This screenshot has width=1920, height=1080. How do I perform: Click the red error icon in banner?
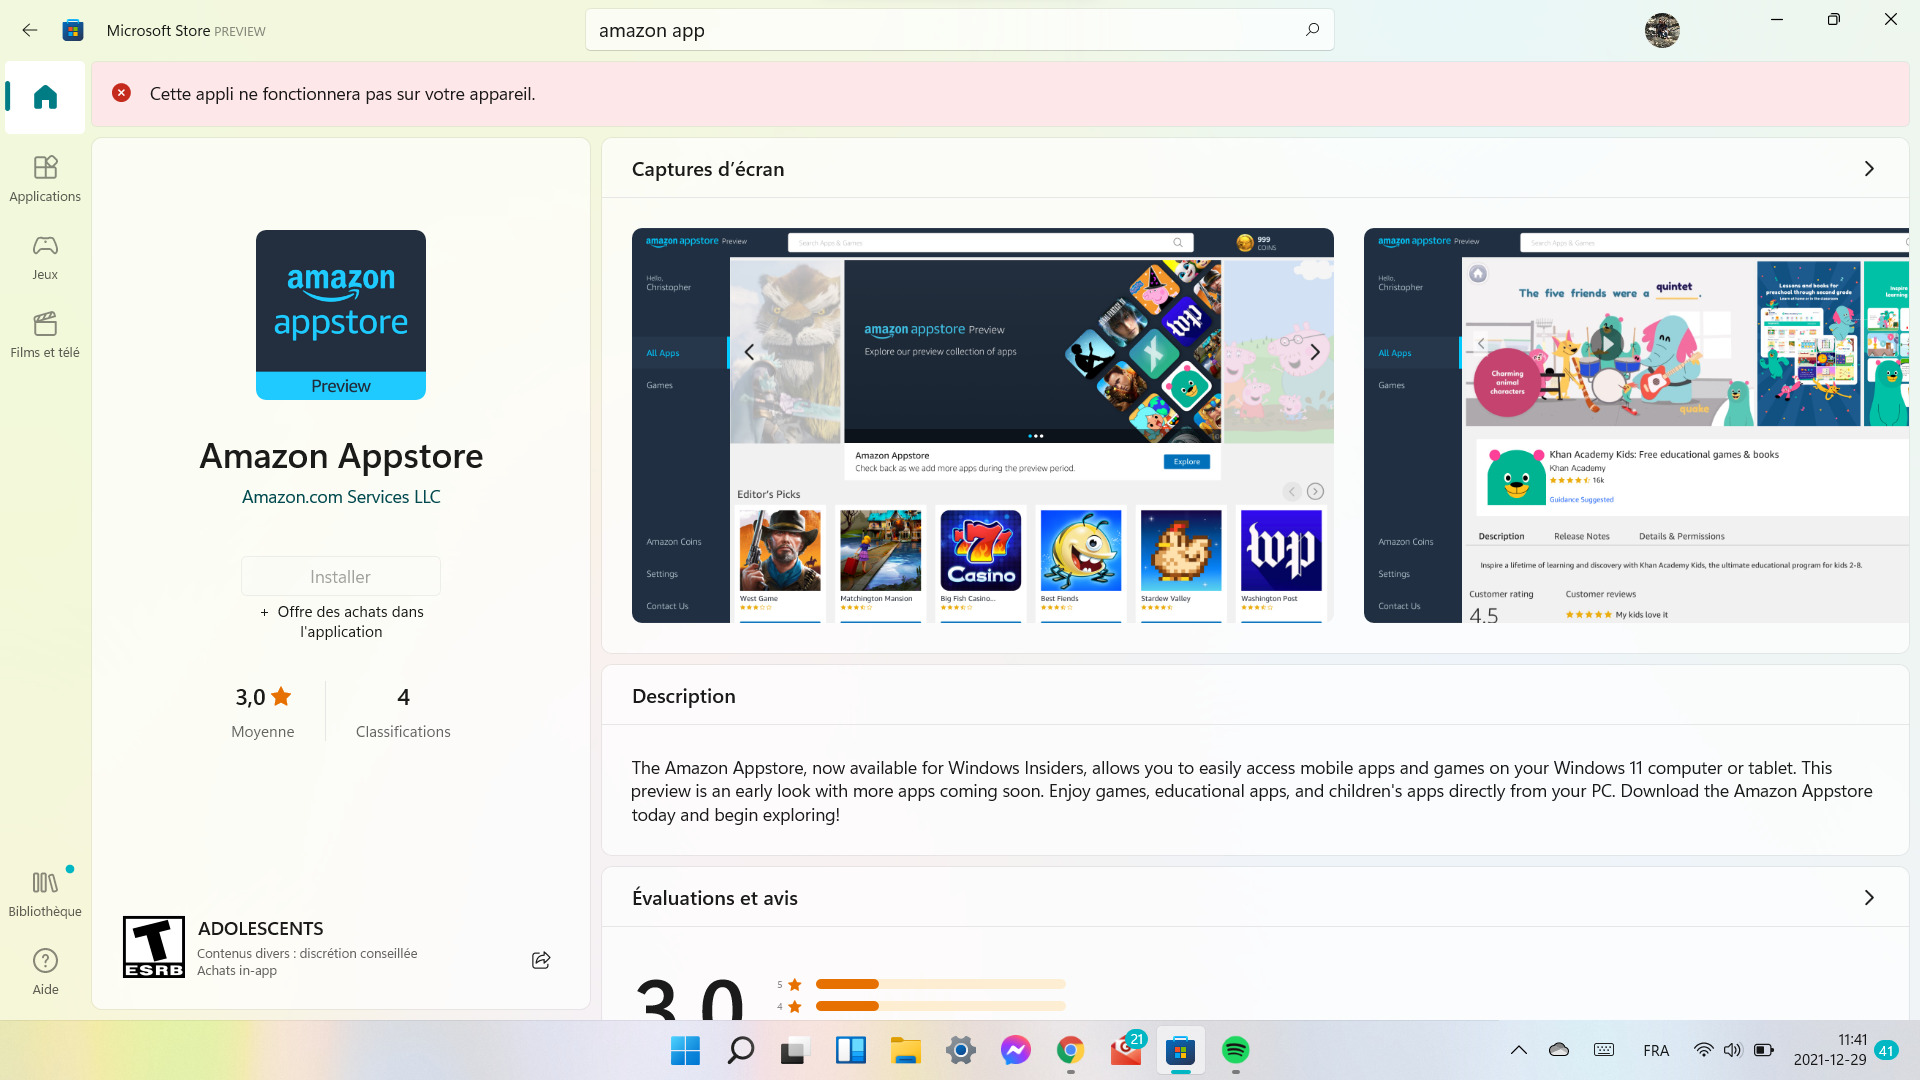click(121, 93)
